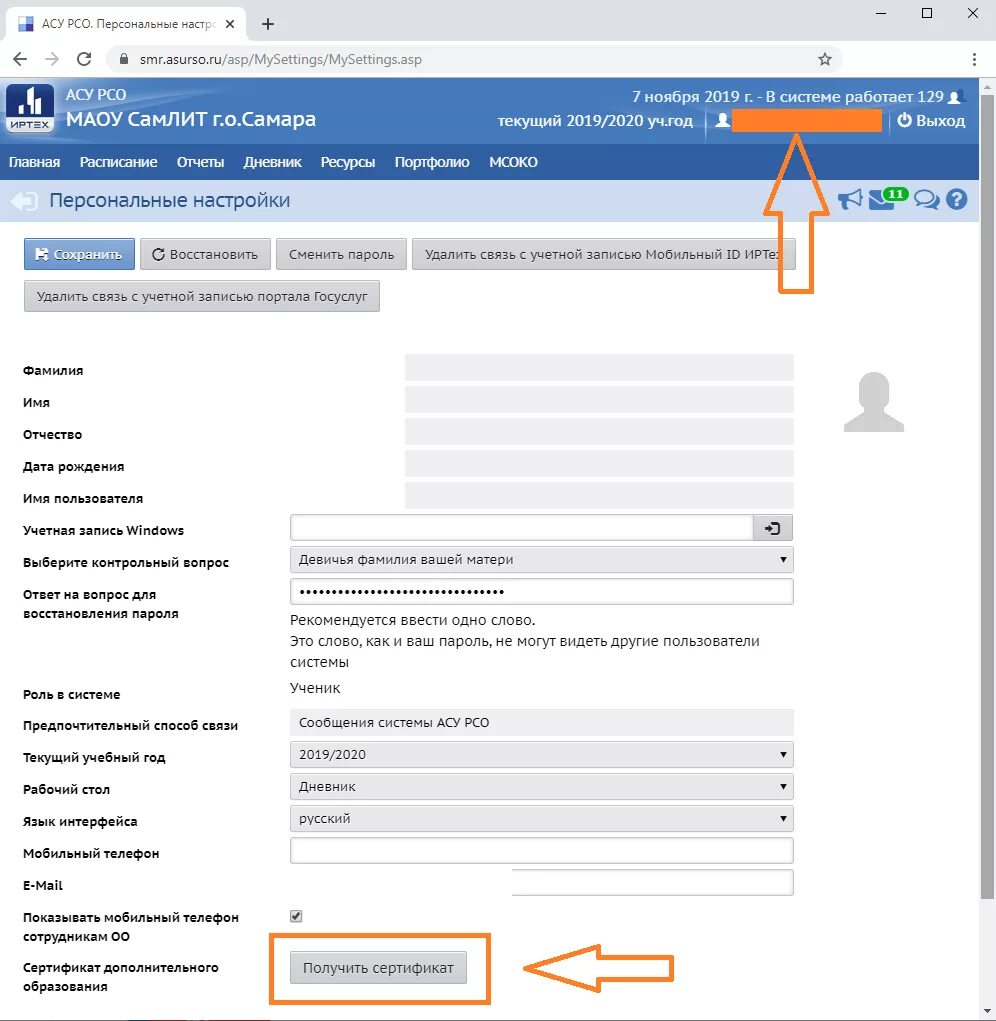Click the 'Ученик' role text

[315, 688]
